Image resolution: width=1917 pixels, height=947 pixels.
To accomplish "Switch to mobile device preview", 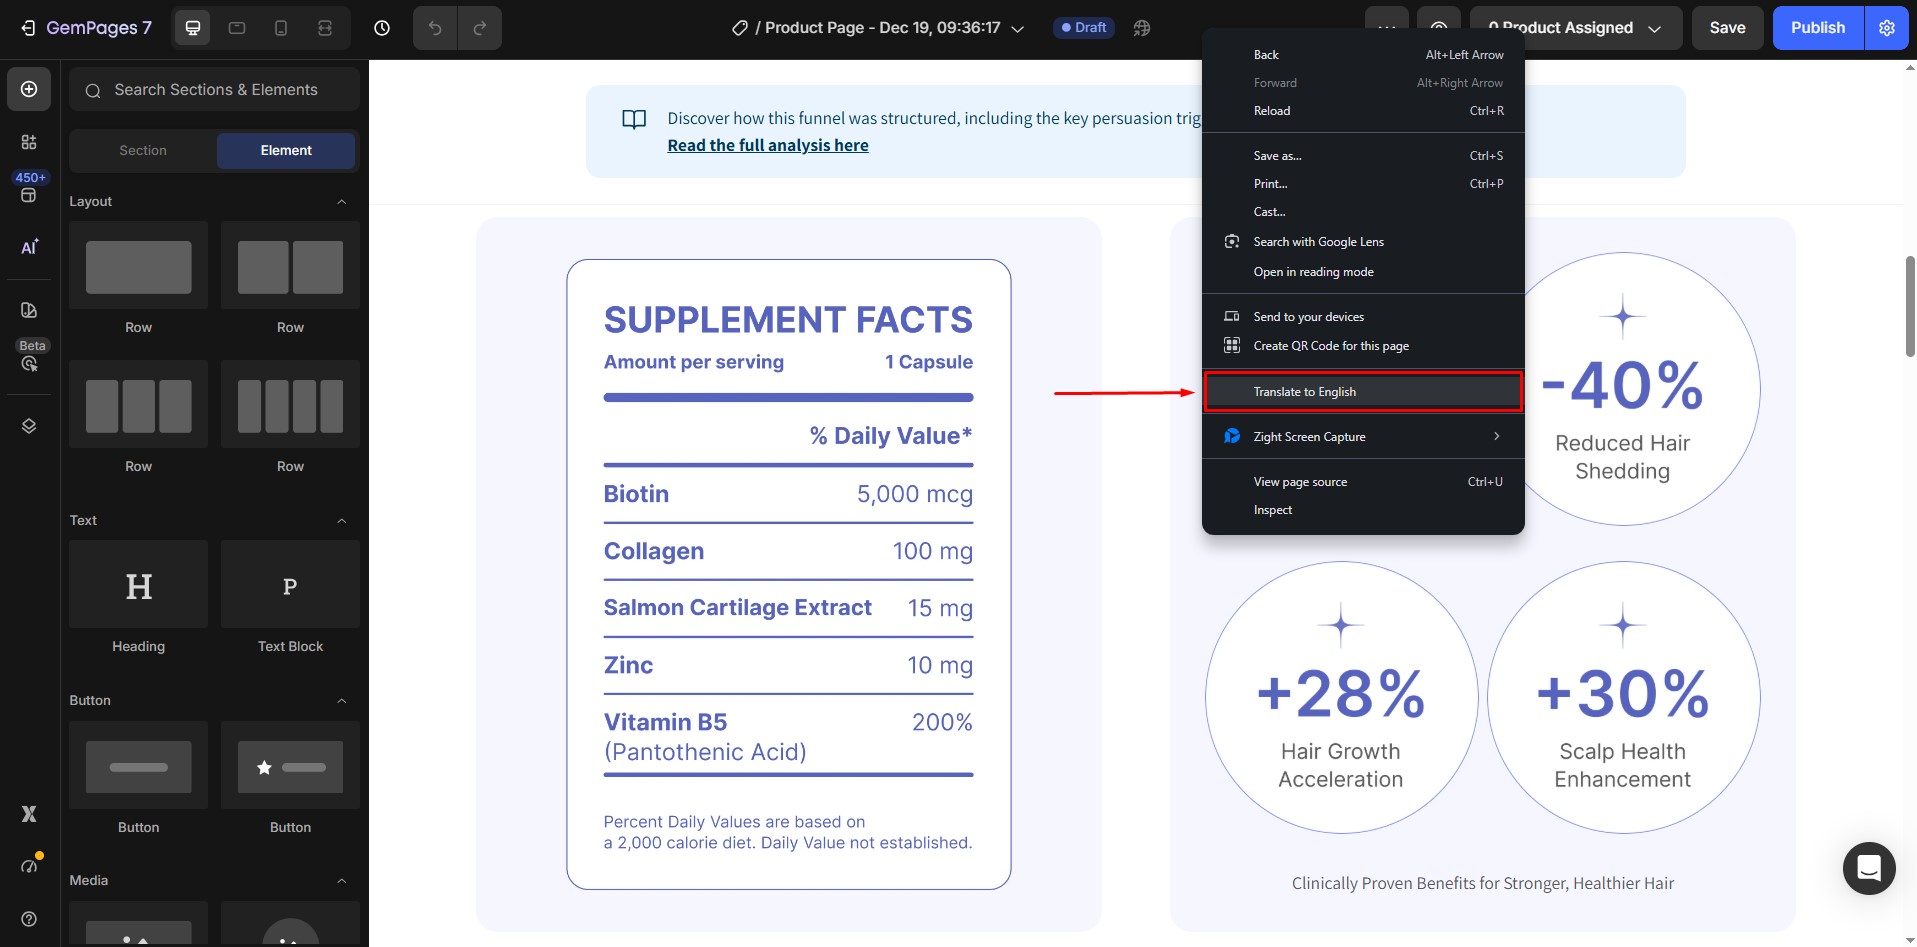I will 281,28.
